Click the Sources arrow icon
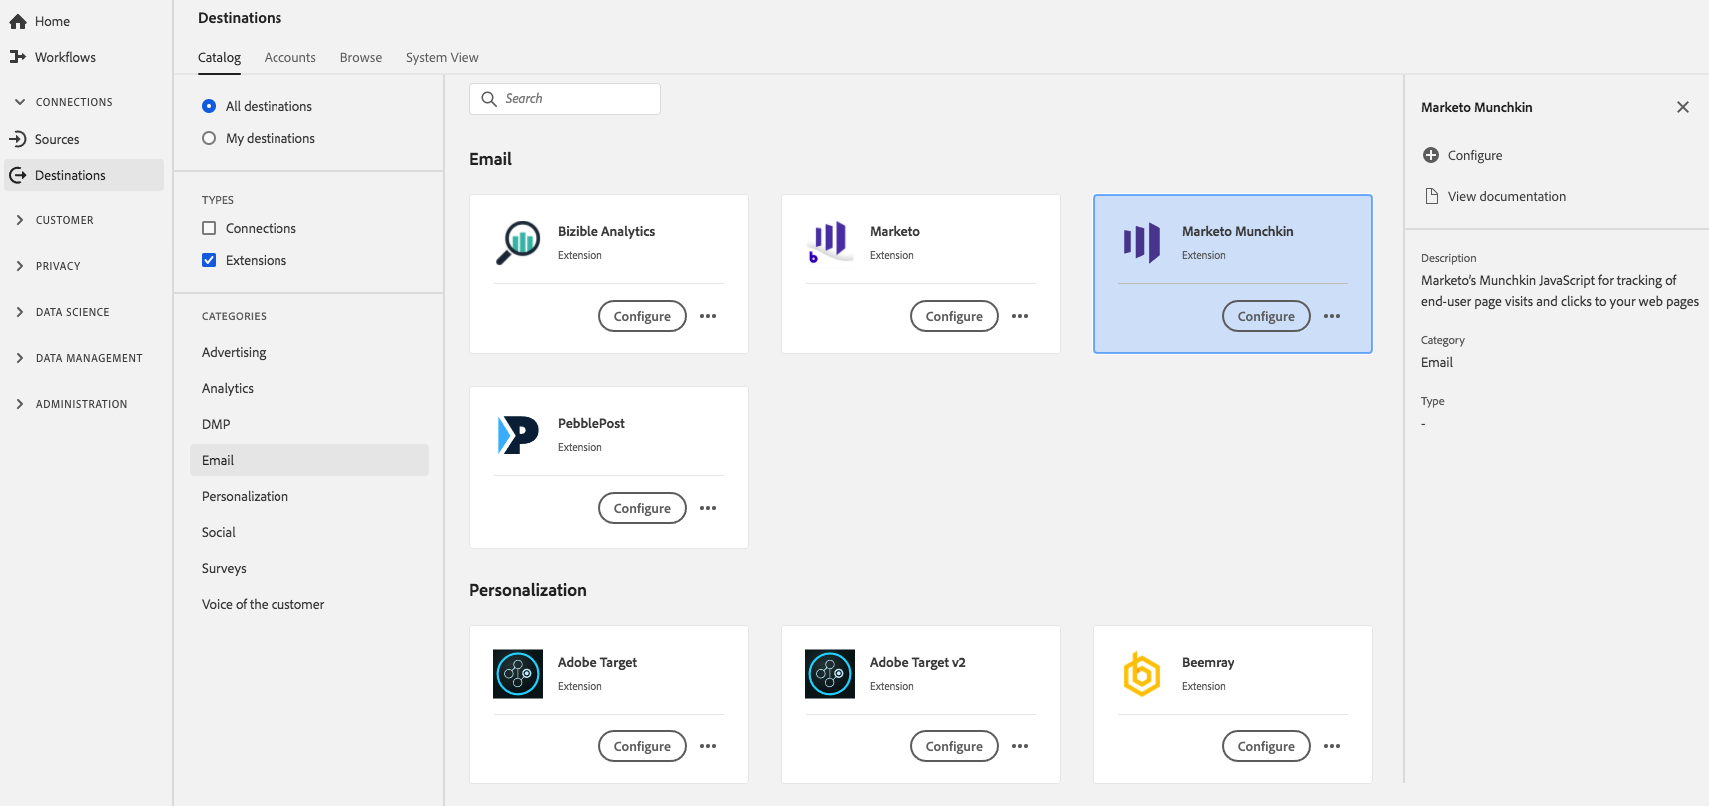1709x806 pixels. [x=18, y=139]
